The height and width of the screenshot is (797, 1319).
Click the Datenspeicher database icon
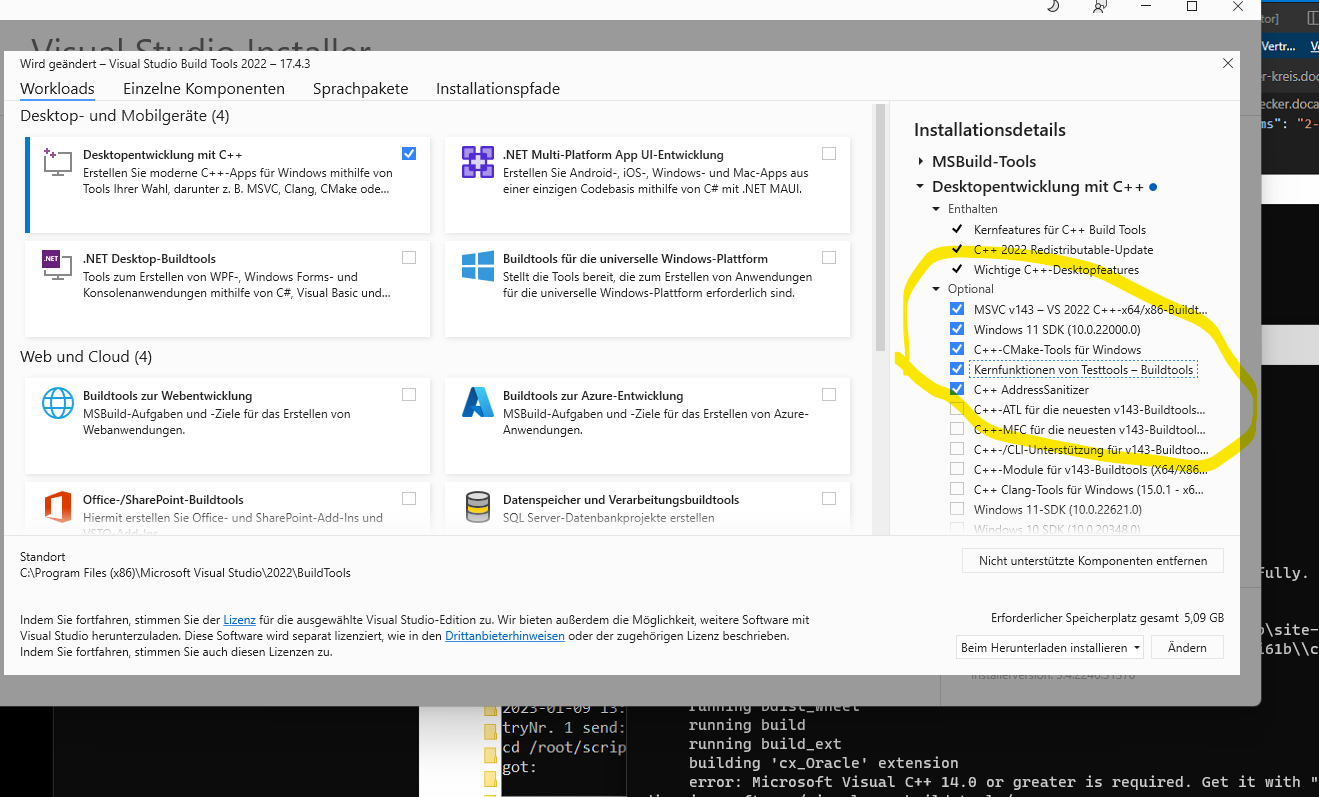coord(478,507)
